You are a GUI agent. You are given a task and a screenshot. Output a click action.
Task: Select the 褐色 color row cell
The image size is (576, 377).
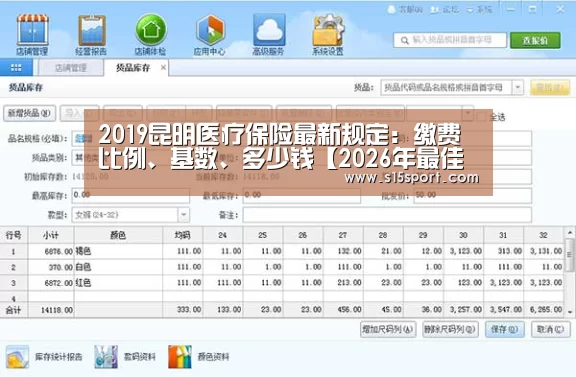coord(118,251)
